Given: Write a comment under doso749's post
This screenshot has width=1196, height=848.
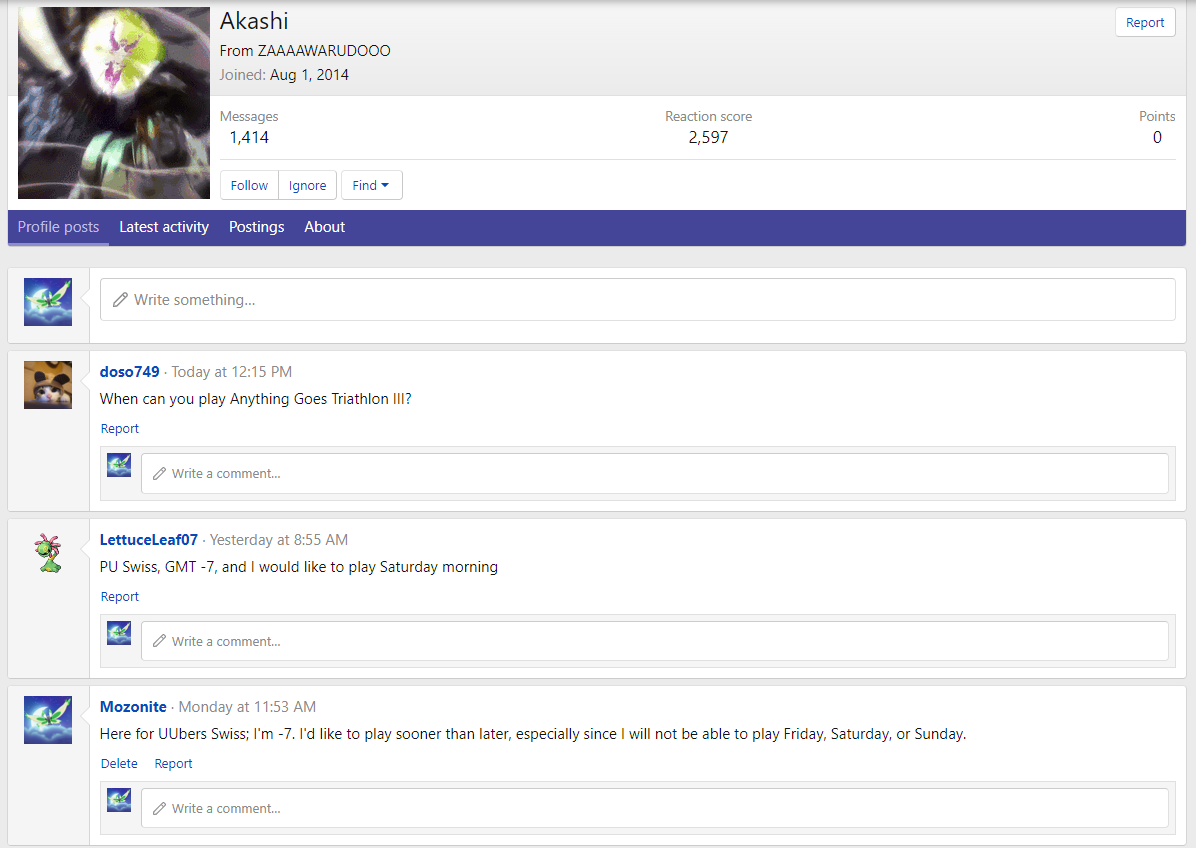Looking at the screenshot, I should (x=654, y=474).
